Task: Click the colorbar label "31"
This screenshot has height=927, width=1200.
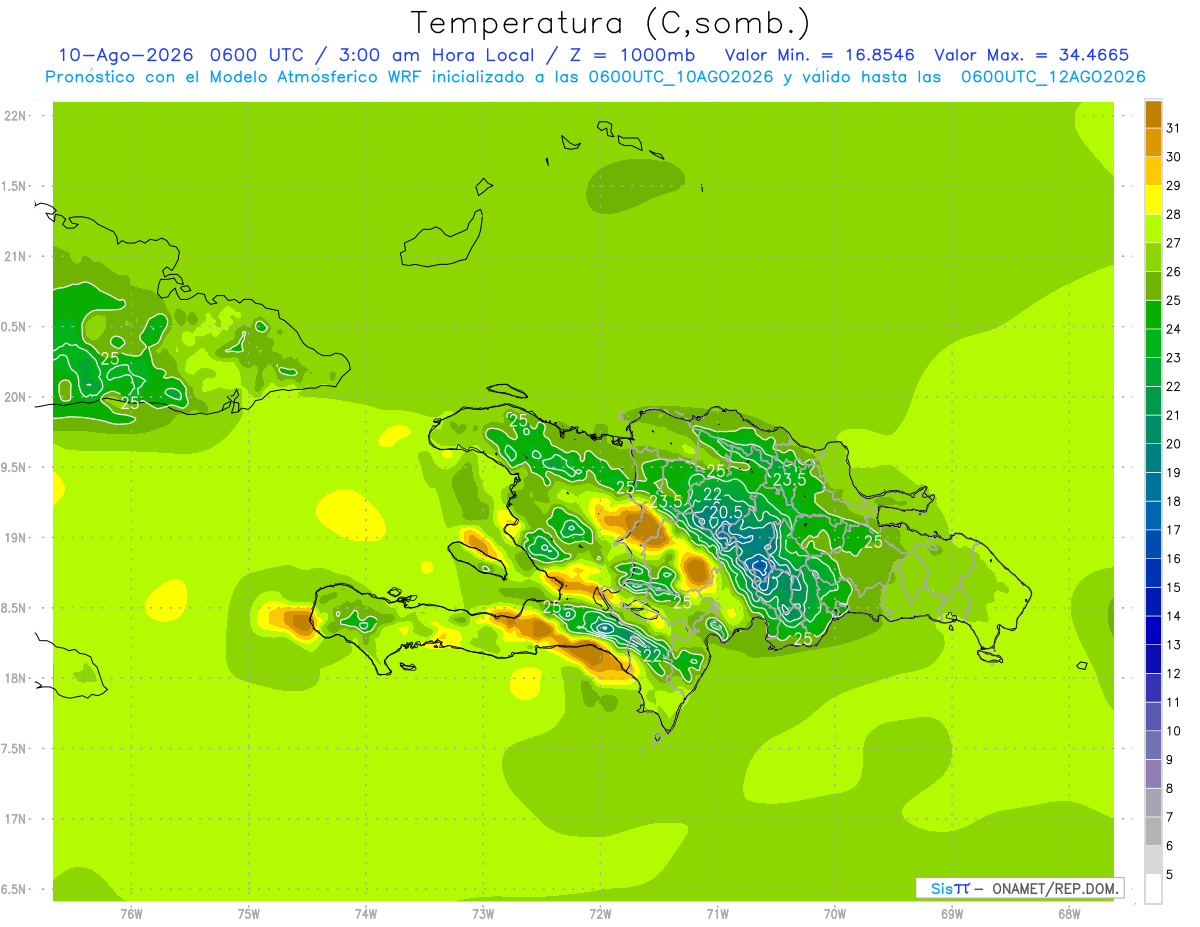Action: coord(1173,127)
